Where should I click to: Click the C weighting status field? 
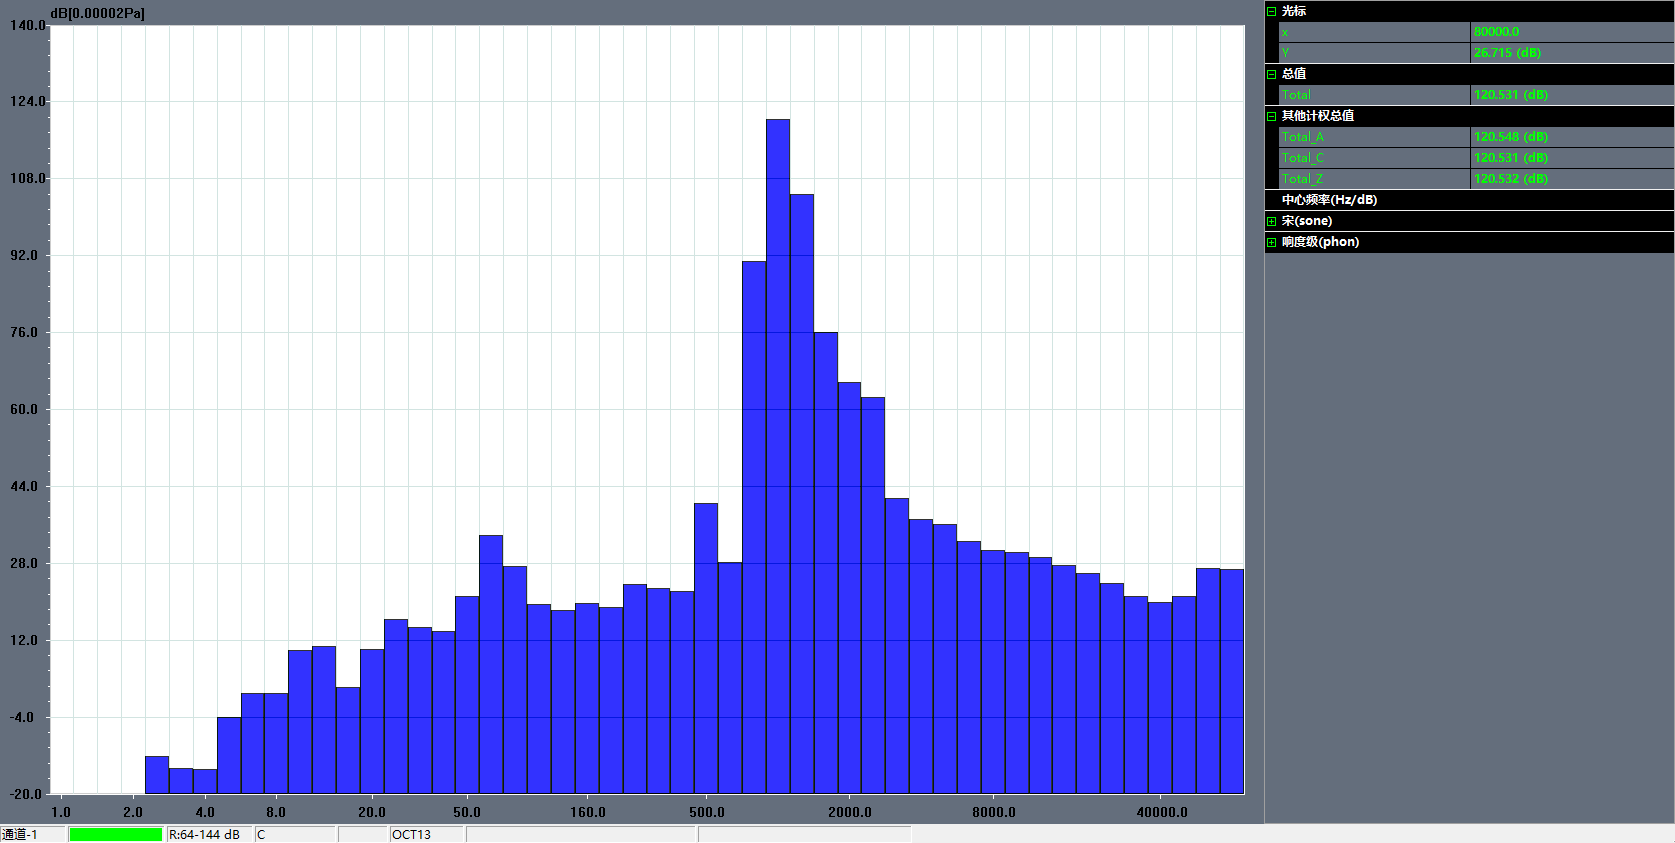tap(294, 834)
